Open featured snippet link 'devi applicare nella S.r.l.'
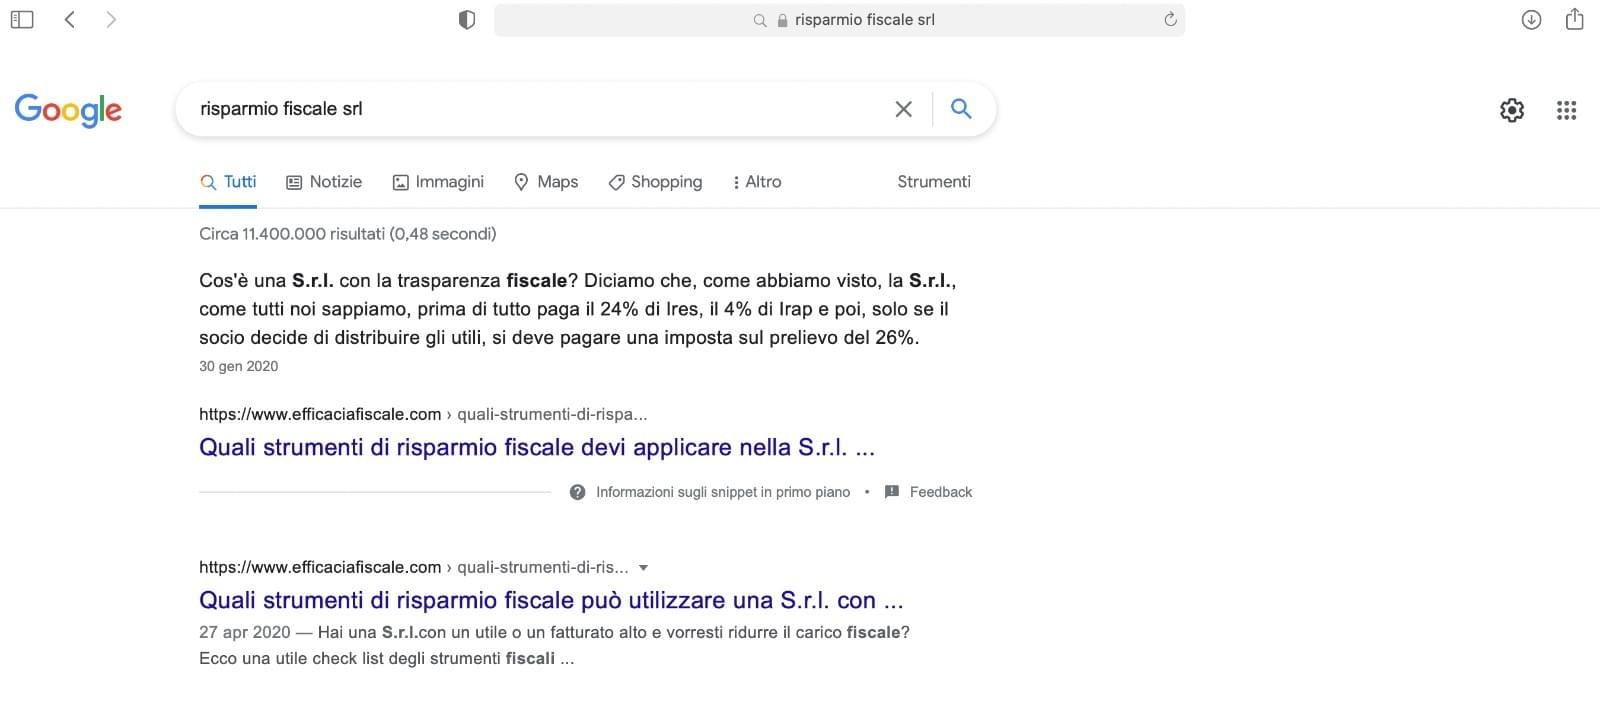 tap(537, 447)
